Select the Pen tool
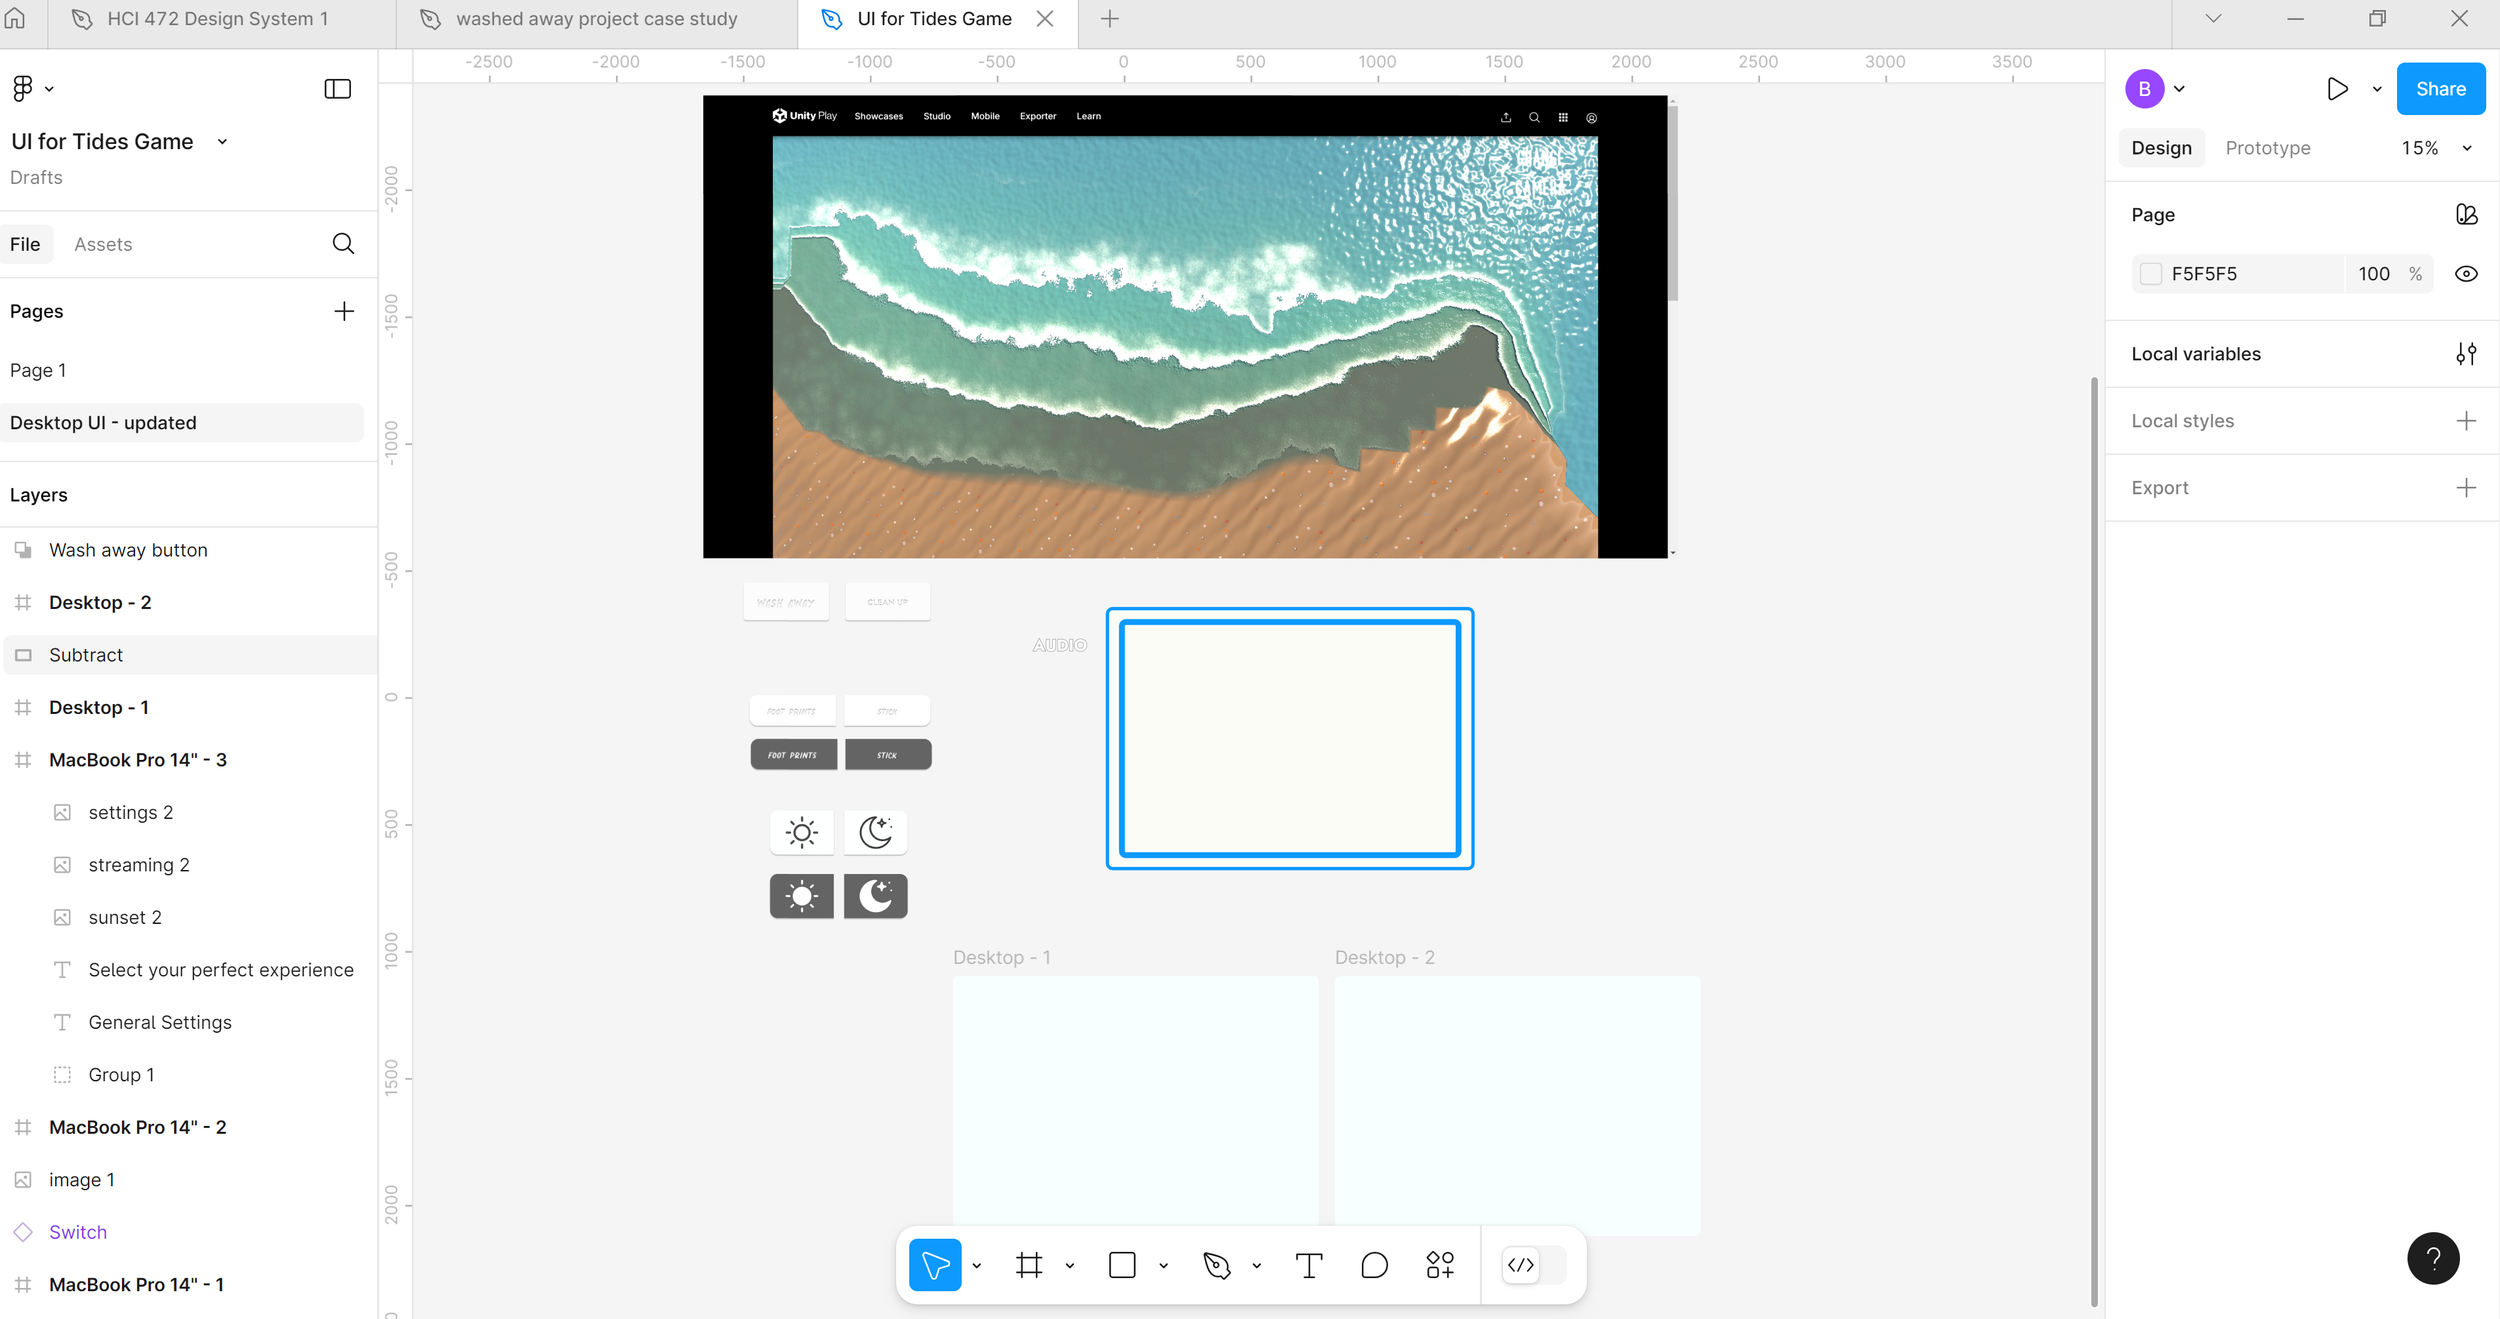Image resolution: width=2500 pixels, height=1319 pixels. [x=1216, y=1265]
